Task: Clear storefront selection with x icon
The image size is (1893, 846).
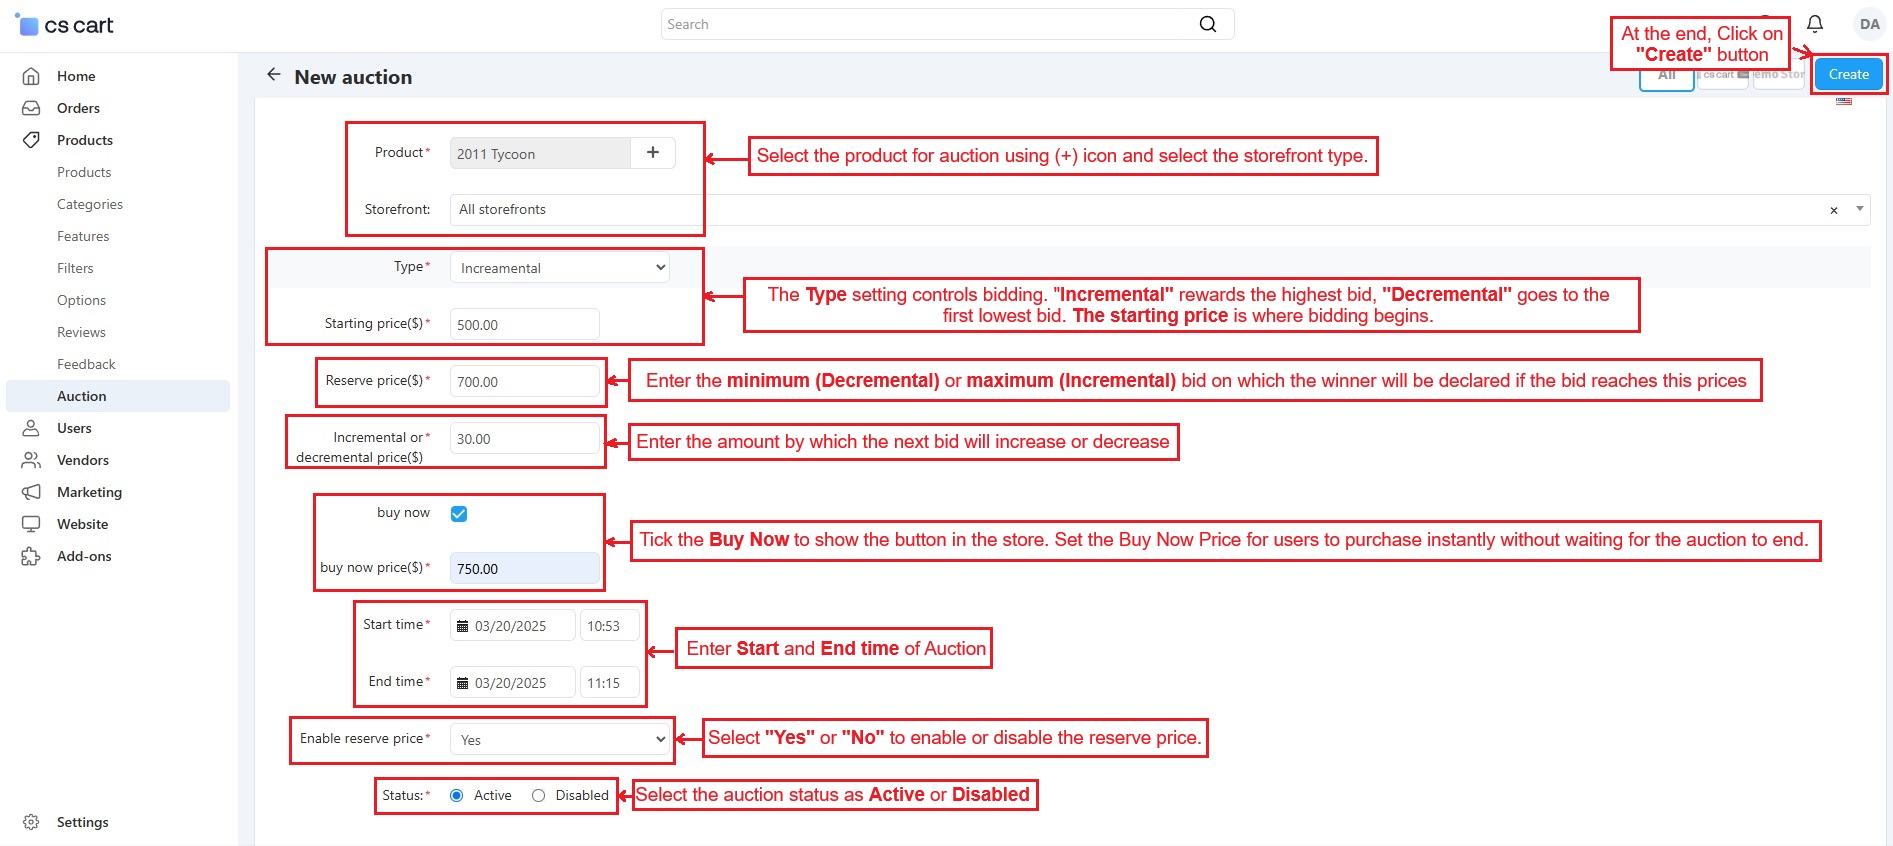Action: click(x=1833, y=210)
